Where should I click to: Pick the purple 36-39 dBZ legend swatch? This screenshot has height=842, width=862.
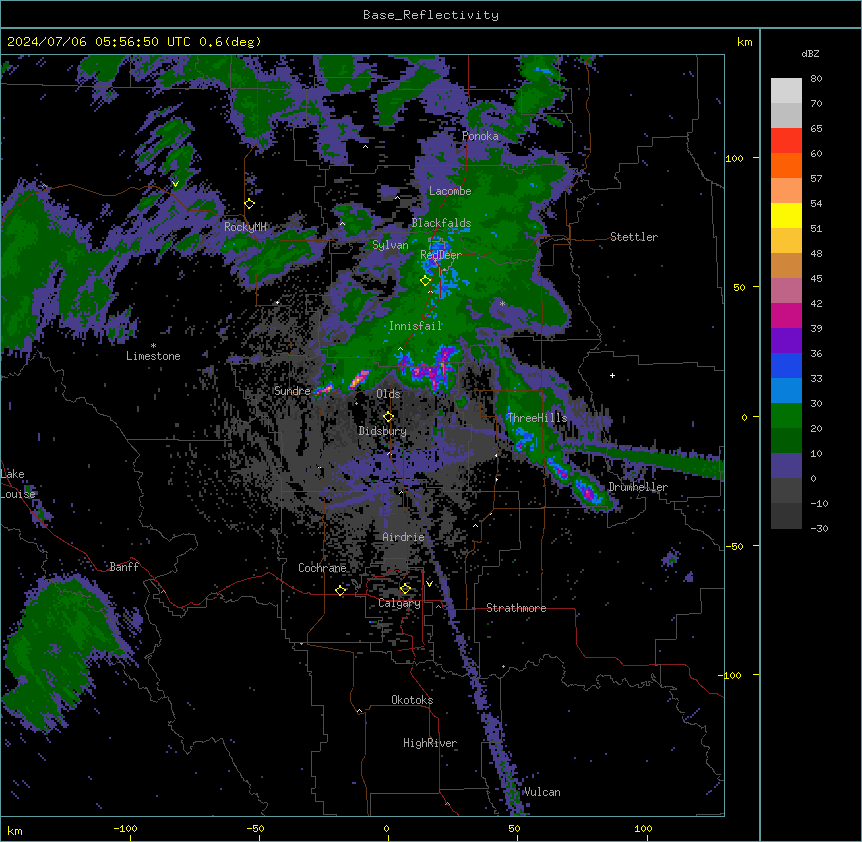(x=786, y=341)
